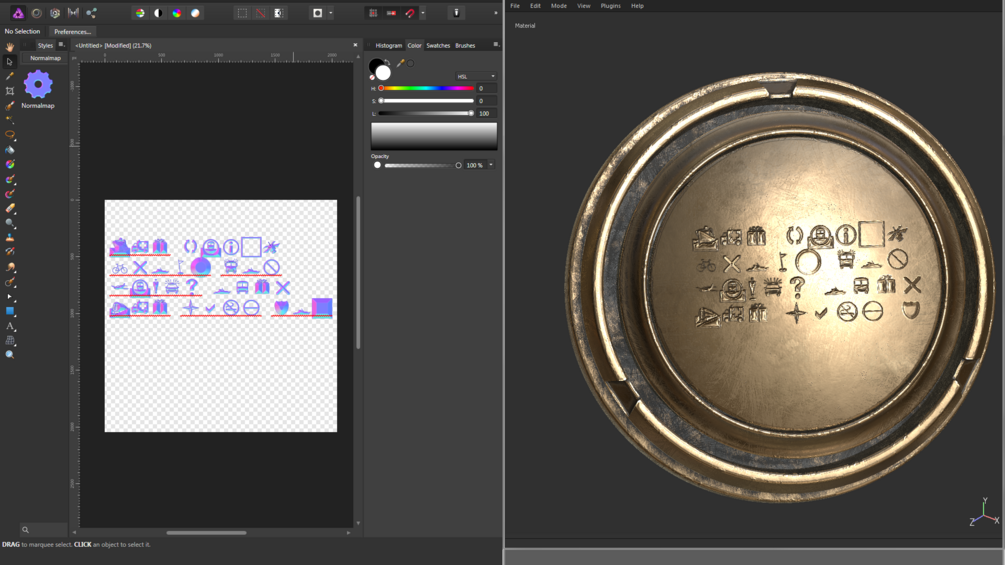Toggle the Snapping magnet icon
The width and height of the screenshot is (1005, 565).
pyautogui.click(x=410, y=13)
